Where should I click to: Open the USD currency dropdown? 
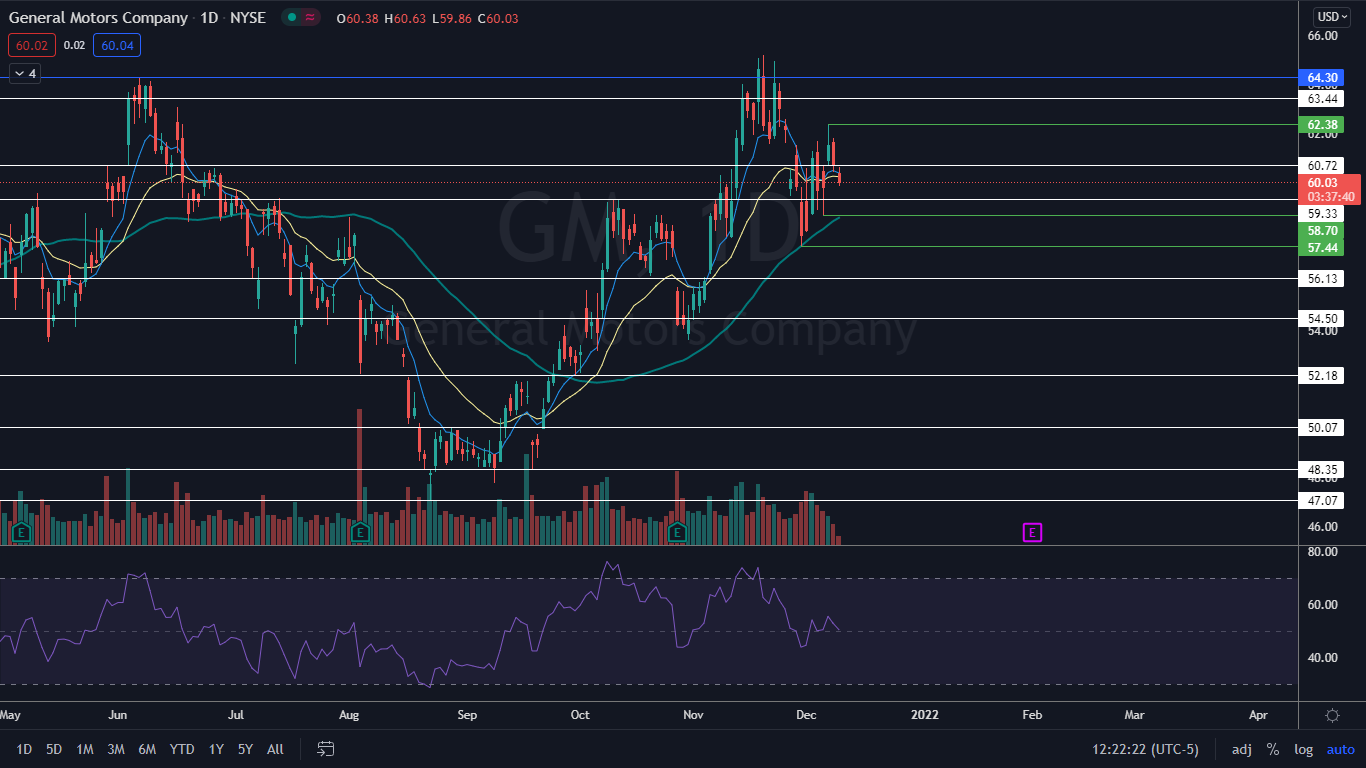(1332, 17)
